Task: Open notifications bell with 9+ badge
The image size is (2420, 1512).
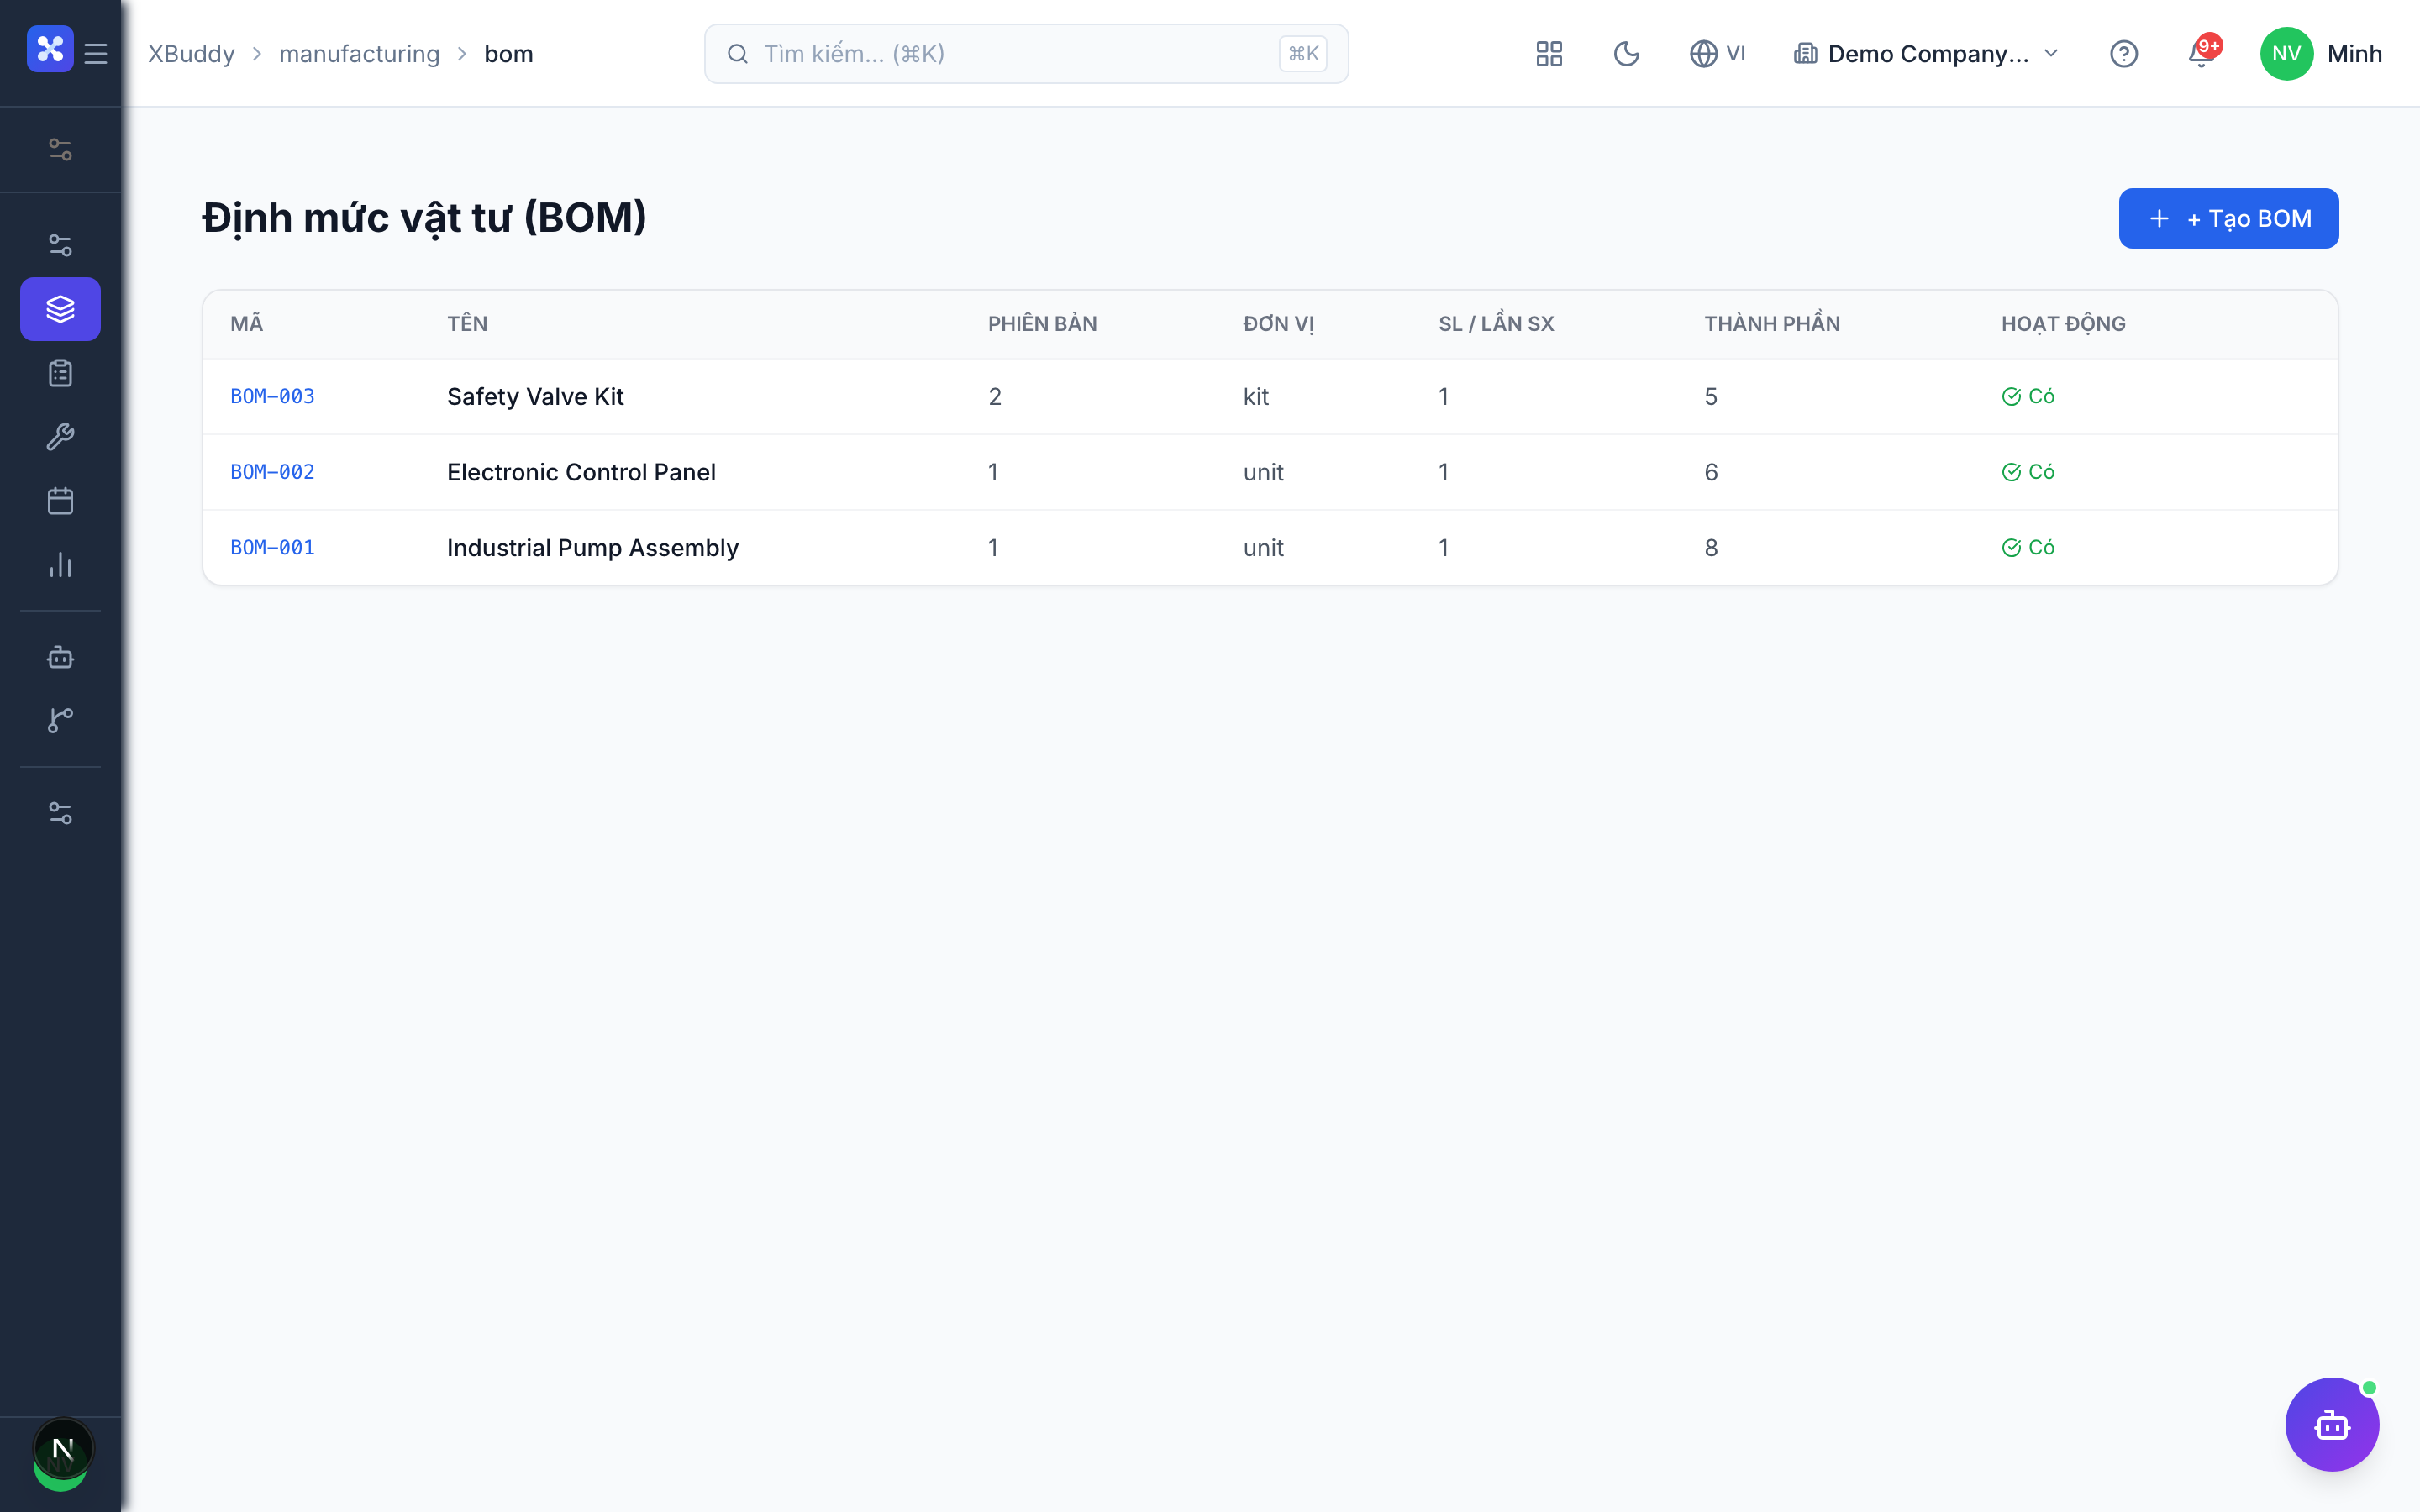Action: (2202, 53)
